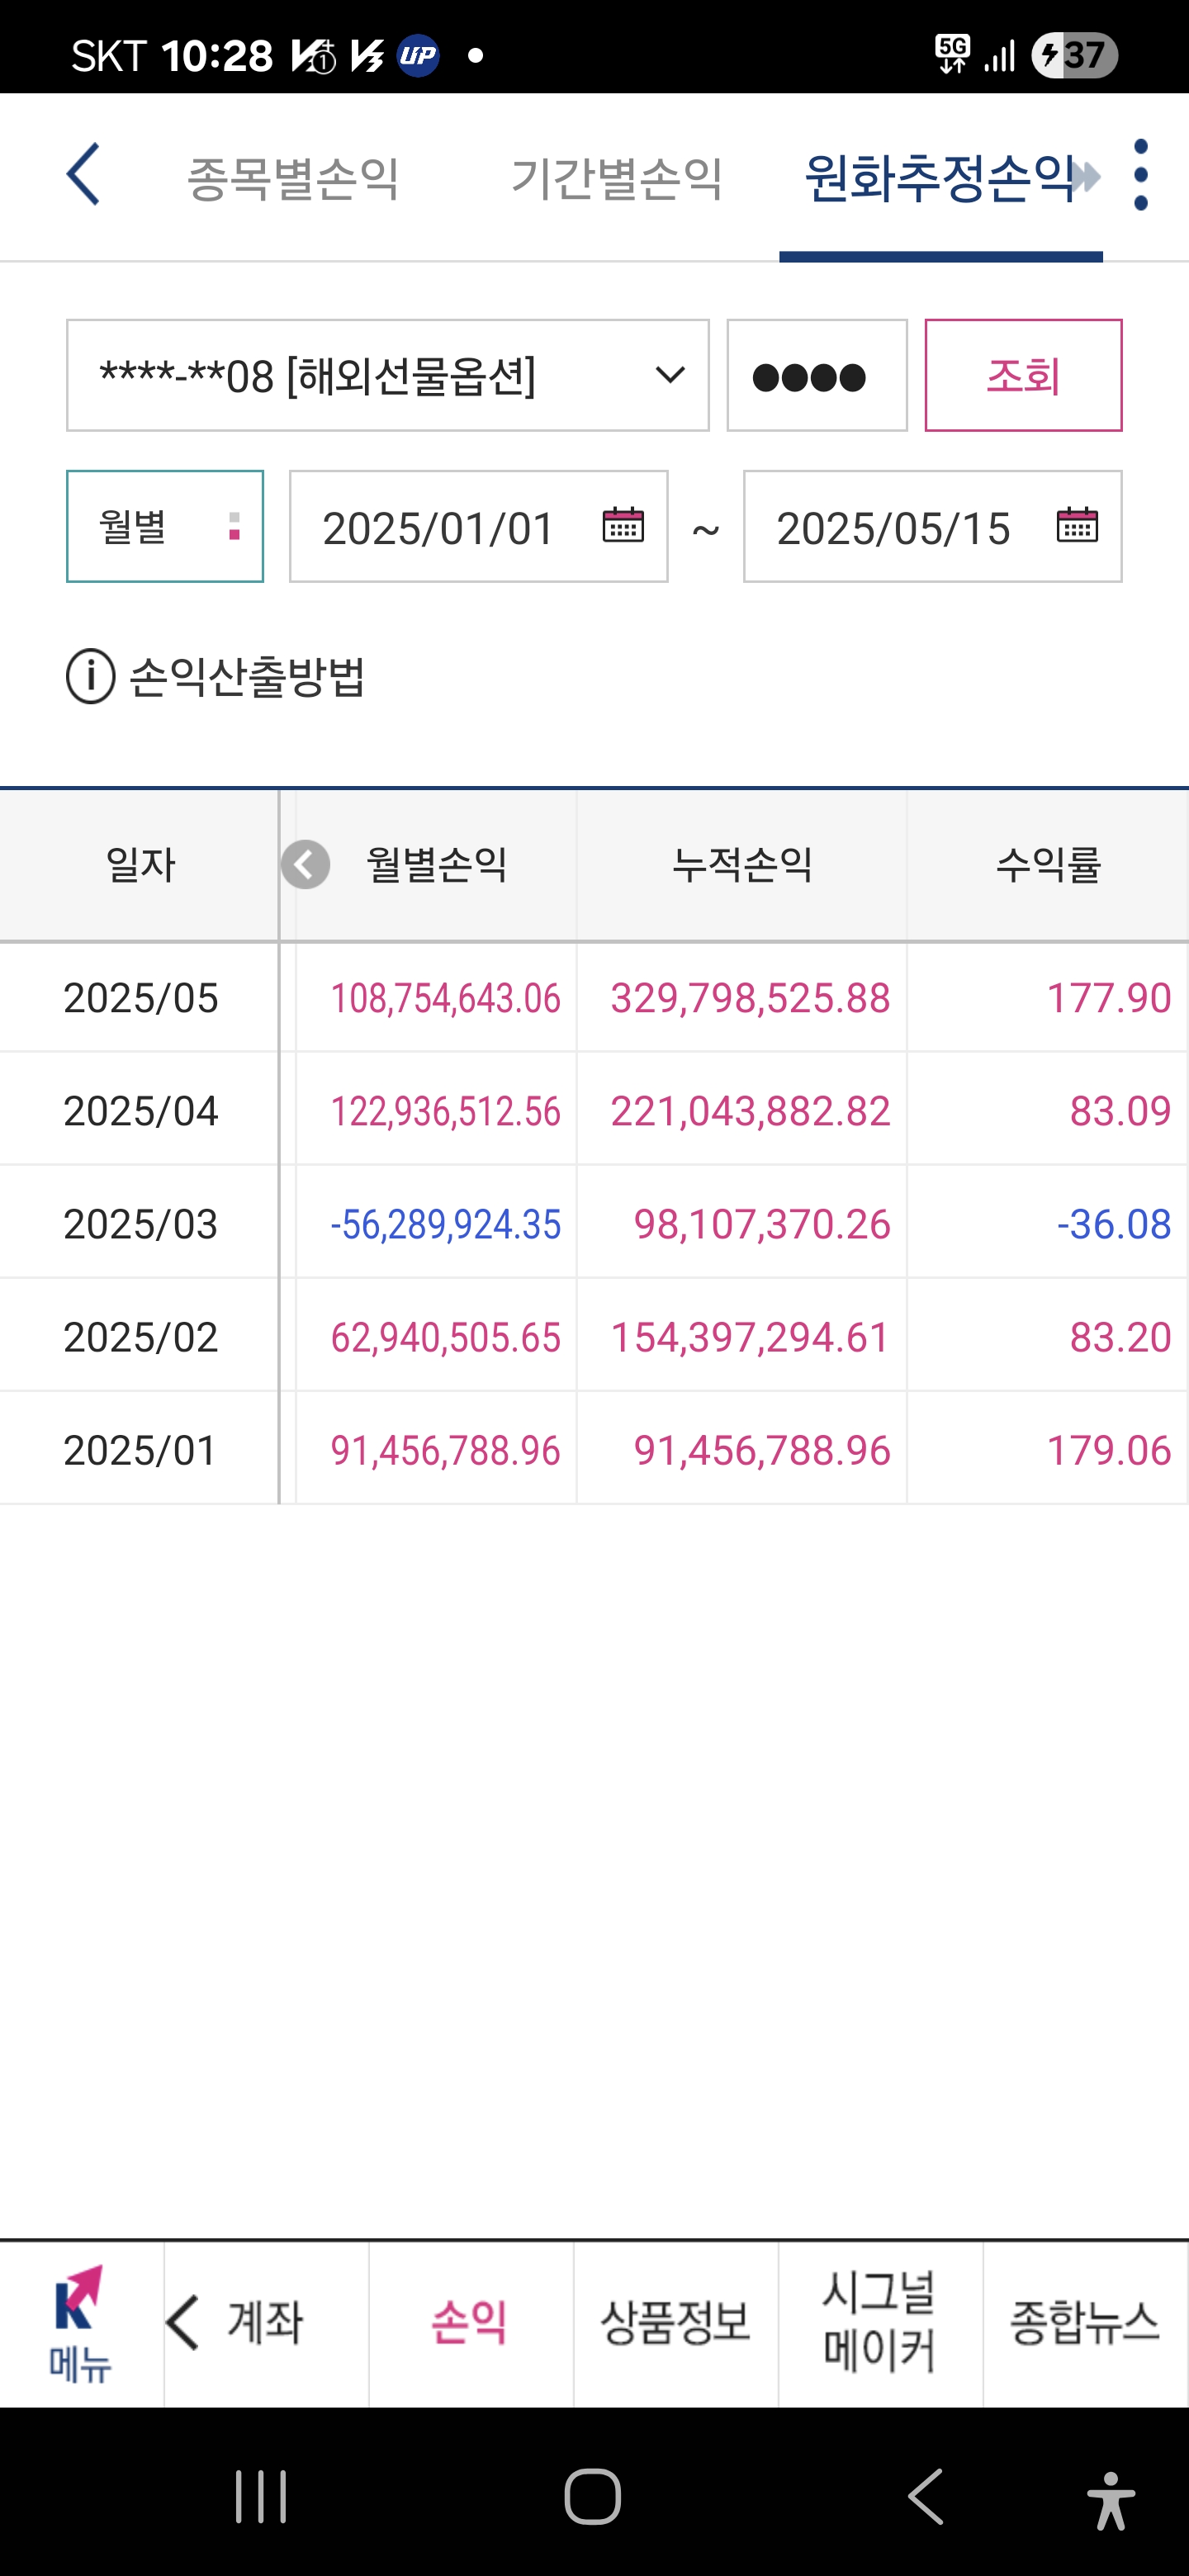Open the 손익산출방법 explanation link
Screen dimensions: 1189x2576
coord(247,677)
